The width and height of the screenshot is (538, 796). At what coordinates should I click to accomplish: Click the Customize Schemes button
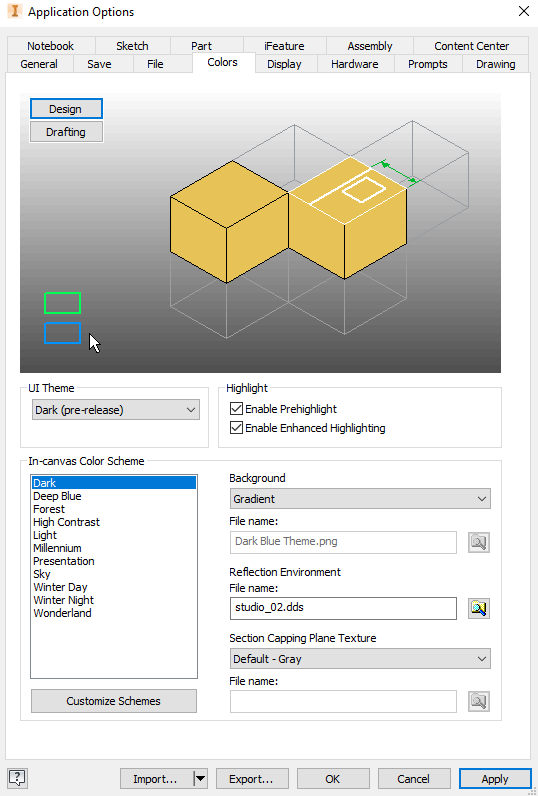pyautogui.click(x=114, y=701)
